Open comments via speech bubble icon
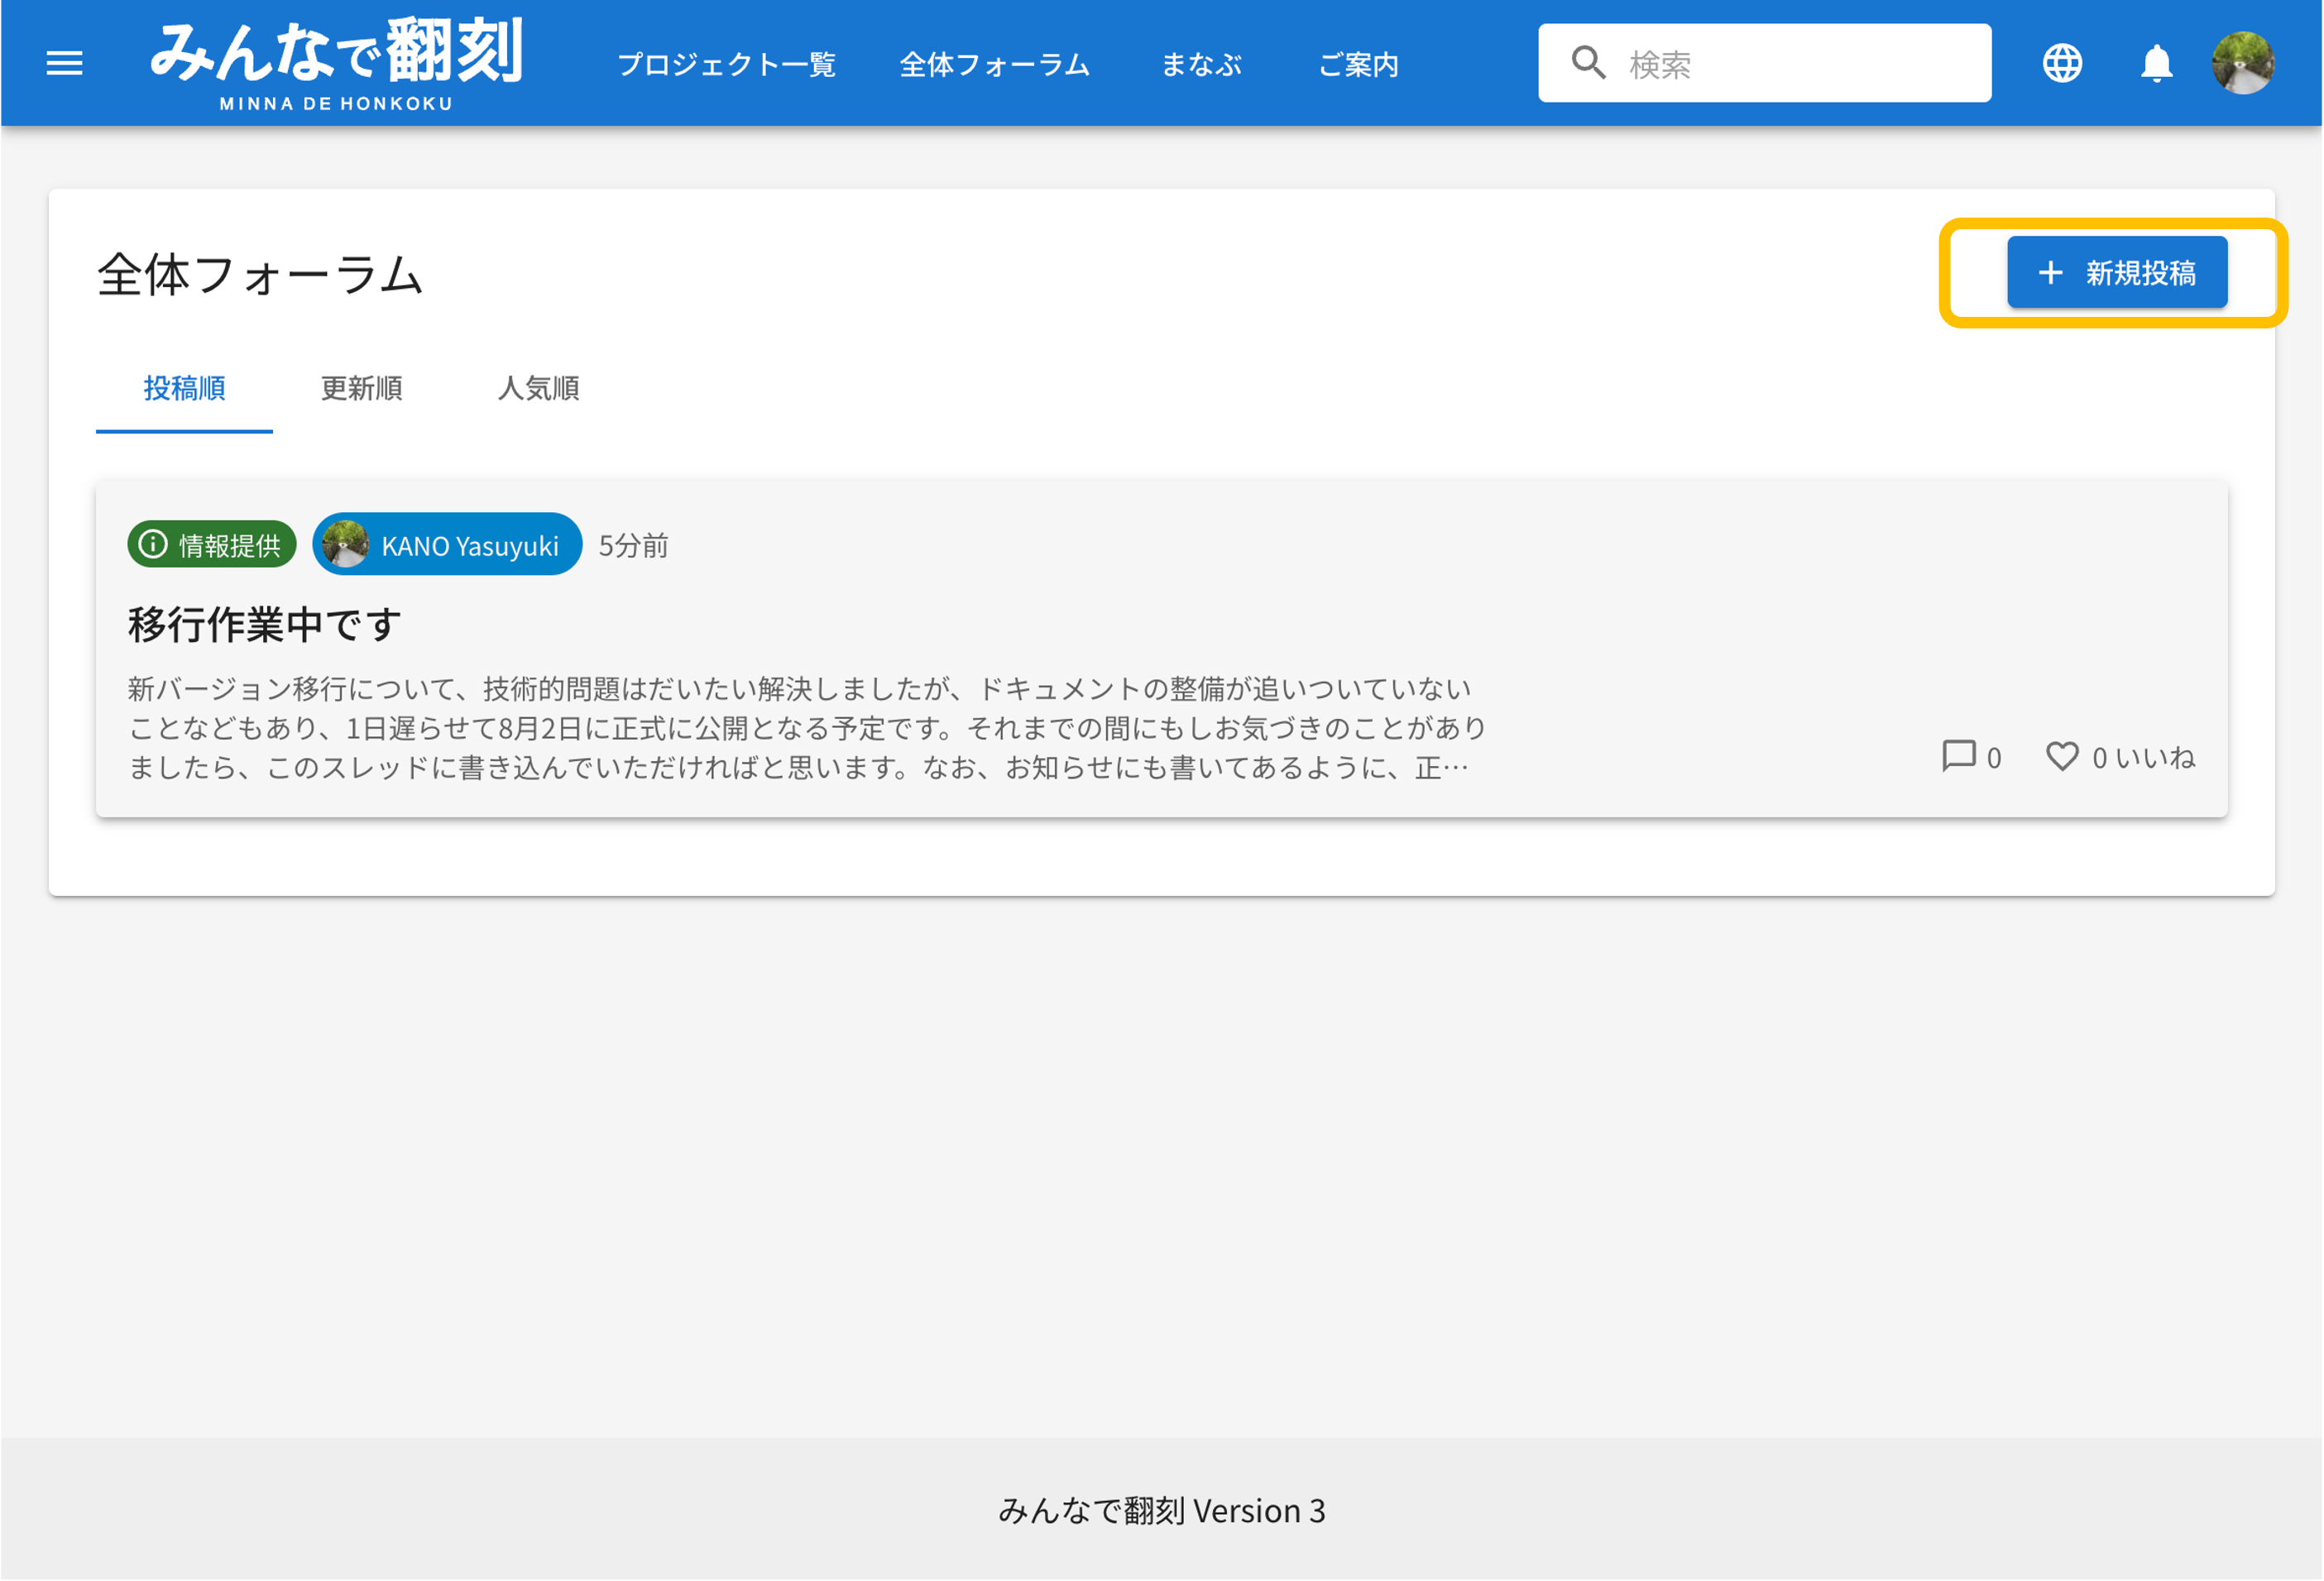2324x1581 pixels. point(1958,757)
